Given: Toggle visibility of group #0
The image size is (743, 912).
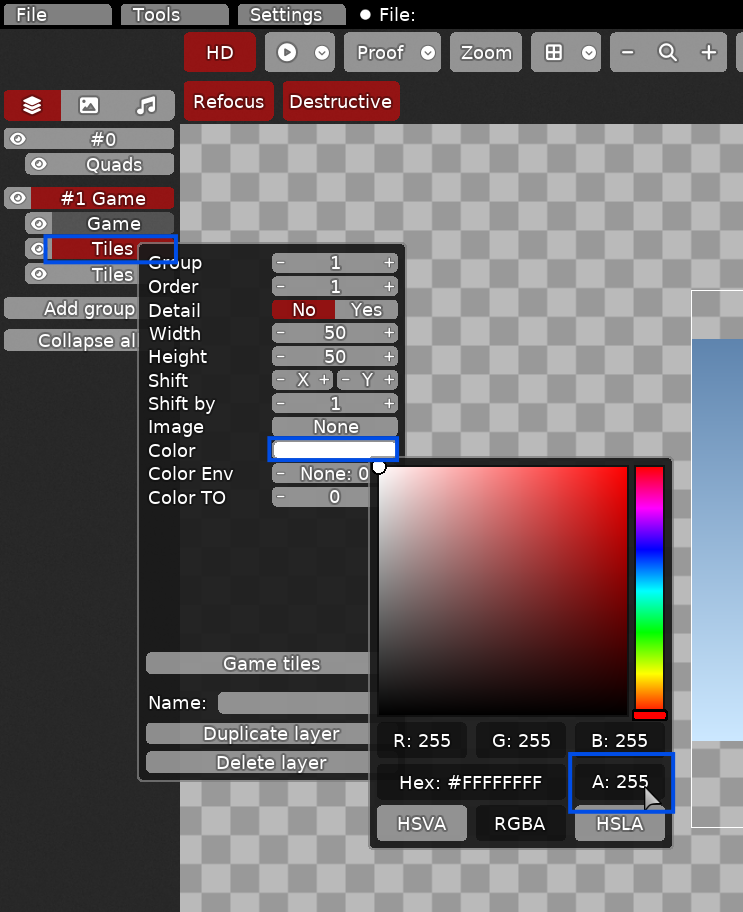Looking at the screenshot, I should coord(18,139).
